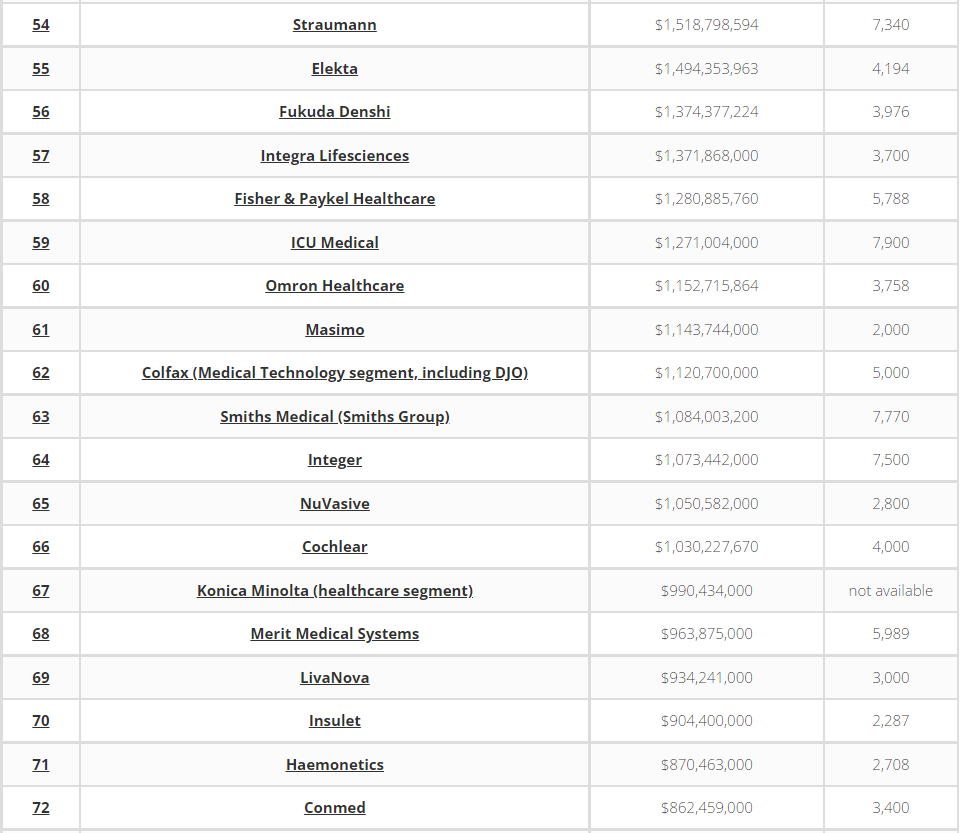Open the Straumann company link
The width and height of the screenshot is (962, 833).
pyautogui.click(x=334, y=25)
